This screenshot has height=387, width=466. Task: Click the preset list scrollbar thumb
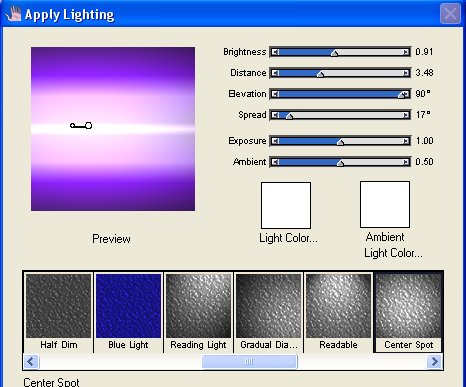(249, 361)
